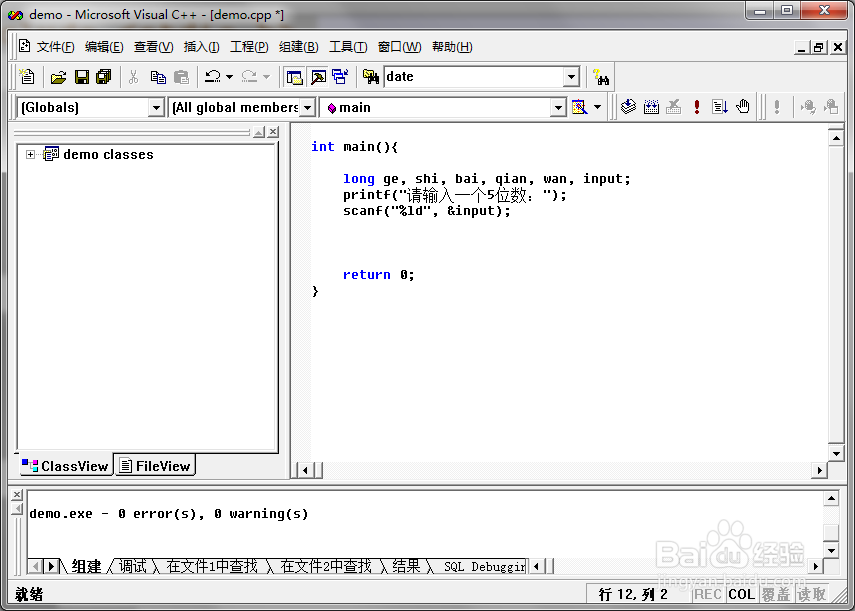Viewport: 855px width, 611px height.
Task: Open the 编辑(E) menu
Action: (x=104, y=47)
